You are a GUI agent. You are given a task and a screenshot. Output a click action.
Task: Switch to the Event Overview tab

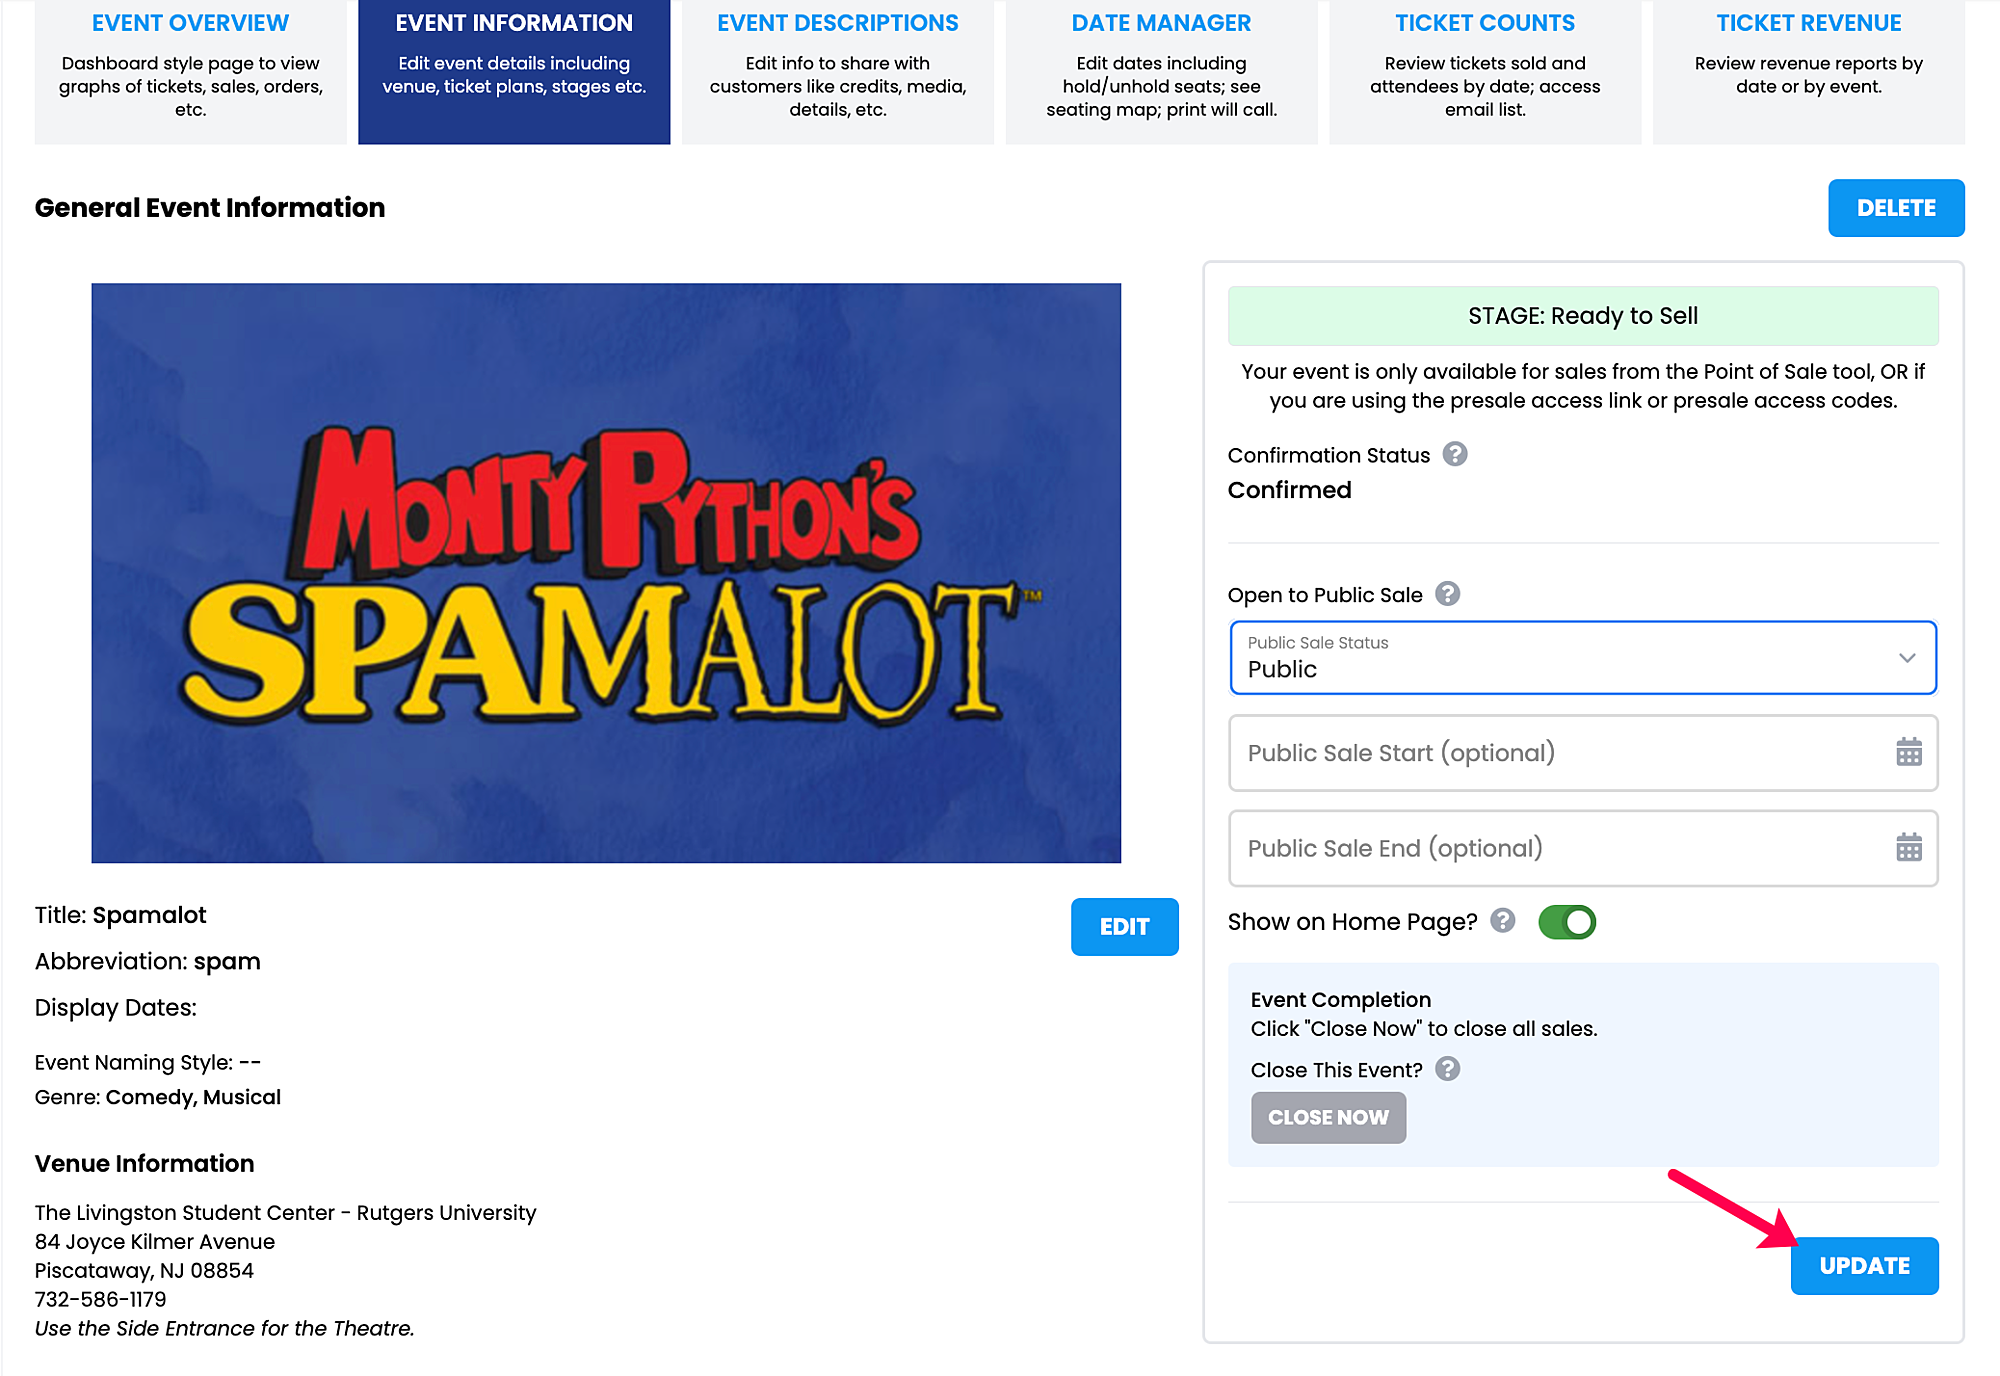click(x=190, y=72)
